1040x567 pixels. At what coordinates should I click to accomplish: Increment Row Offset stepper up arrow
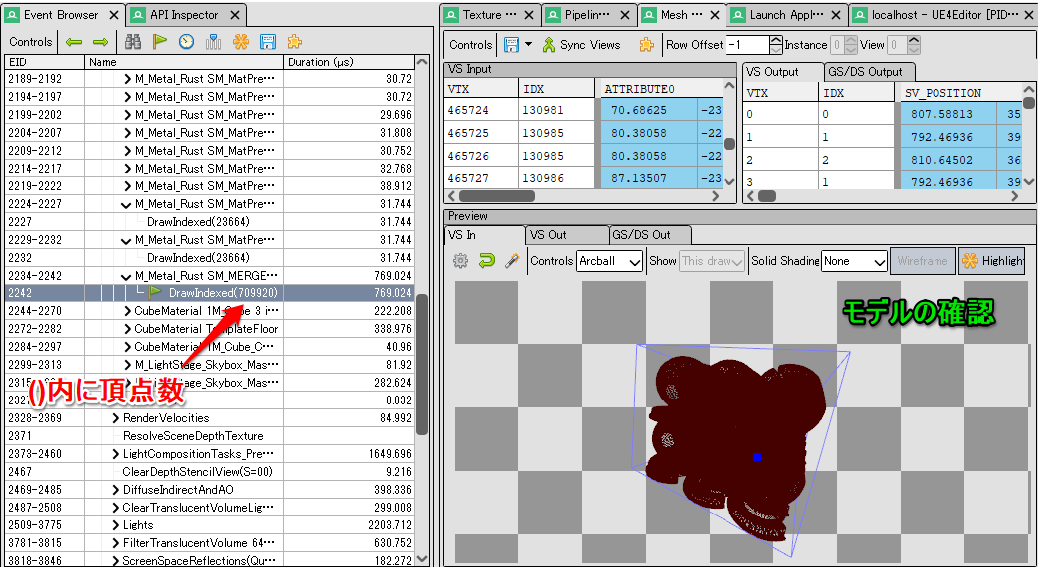pyautogui.click(x=777, y=40)
